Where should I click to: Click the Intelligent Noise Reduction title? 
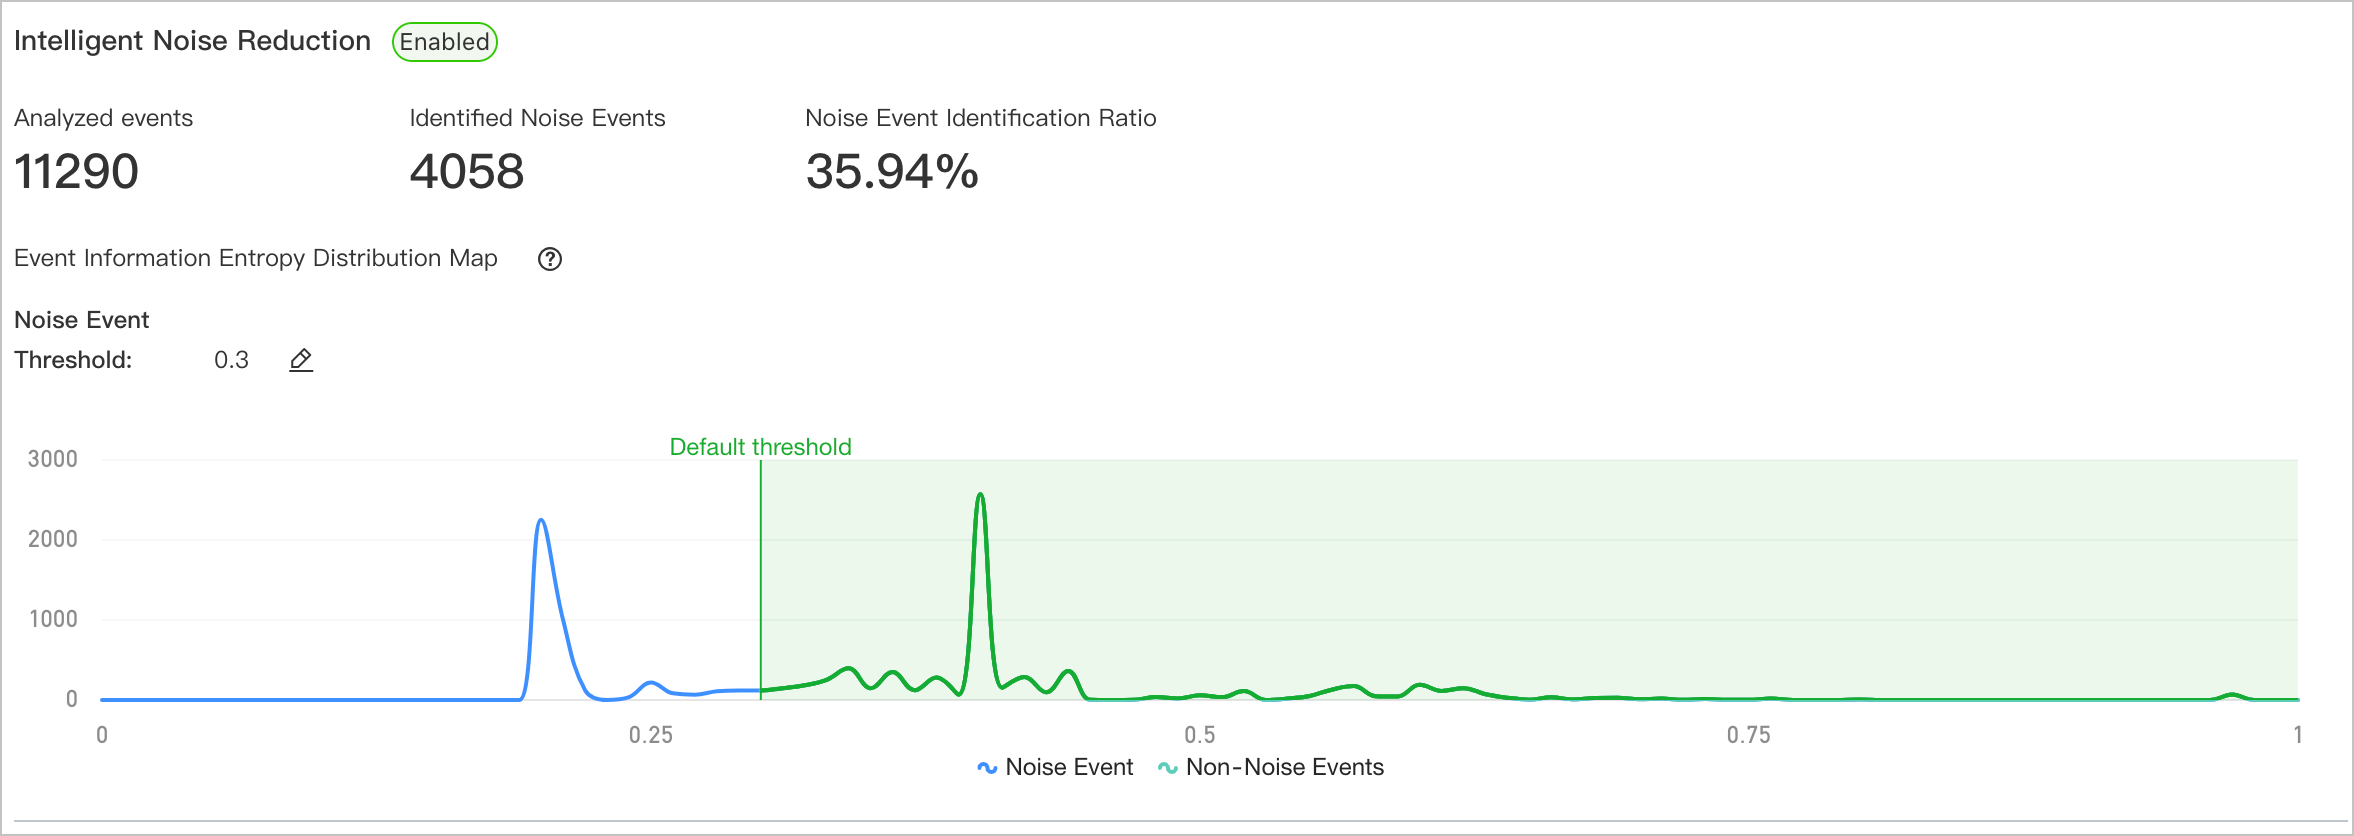(x=193, y=41)
